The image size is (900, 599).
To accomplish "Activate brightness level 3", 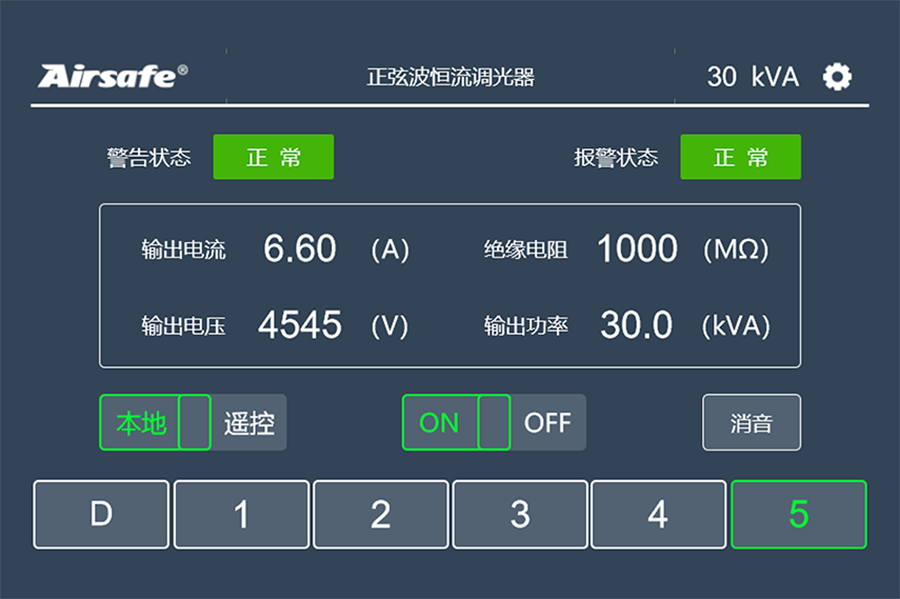I will (x=519, y=514).
